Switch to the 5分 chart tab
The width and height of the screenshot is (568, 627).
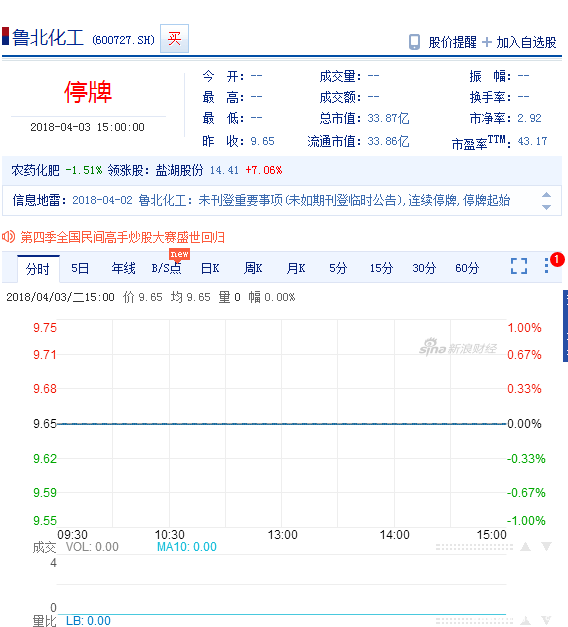(338, 268)
